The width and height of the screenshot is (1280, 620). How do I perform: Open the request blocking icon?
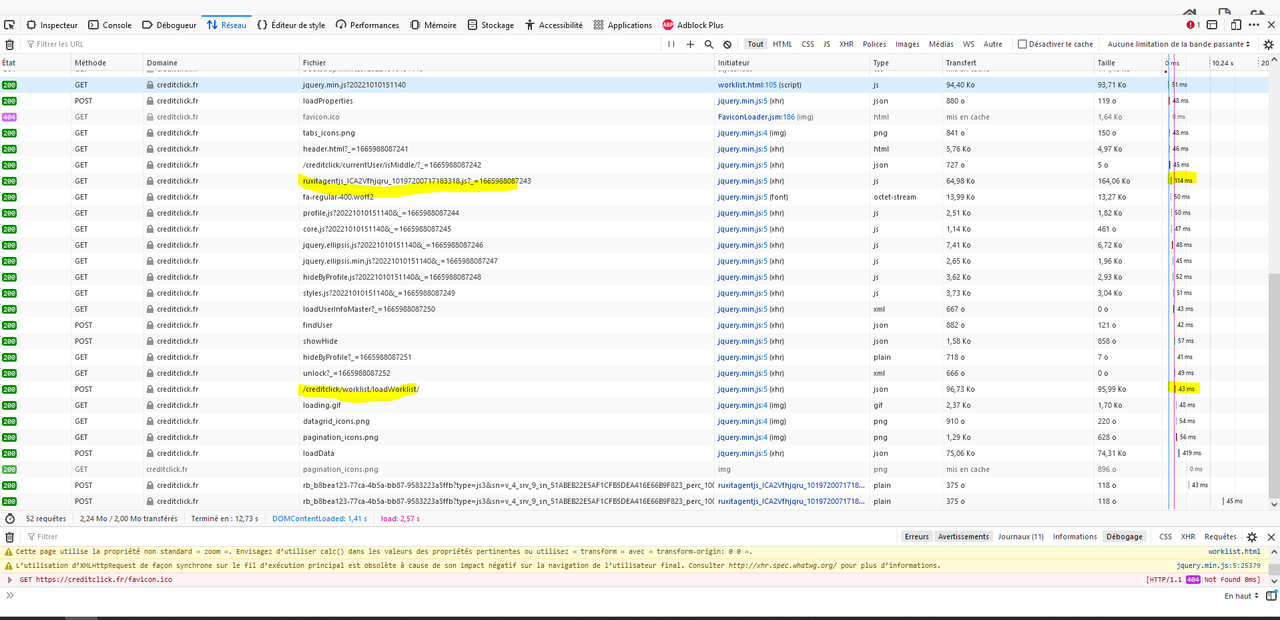click(x=727, y=44)
